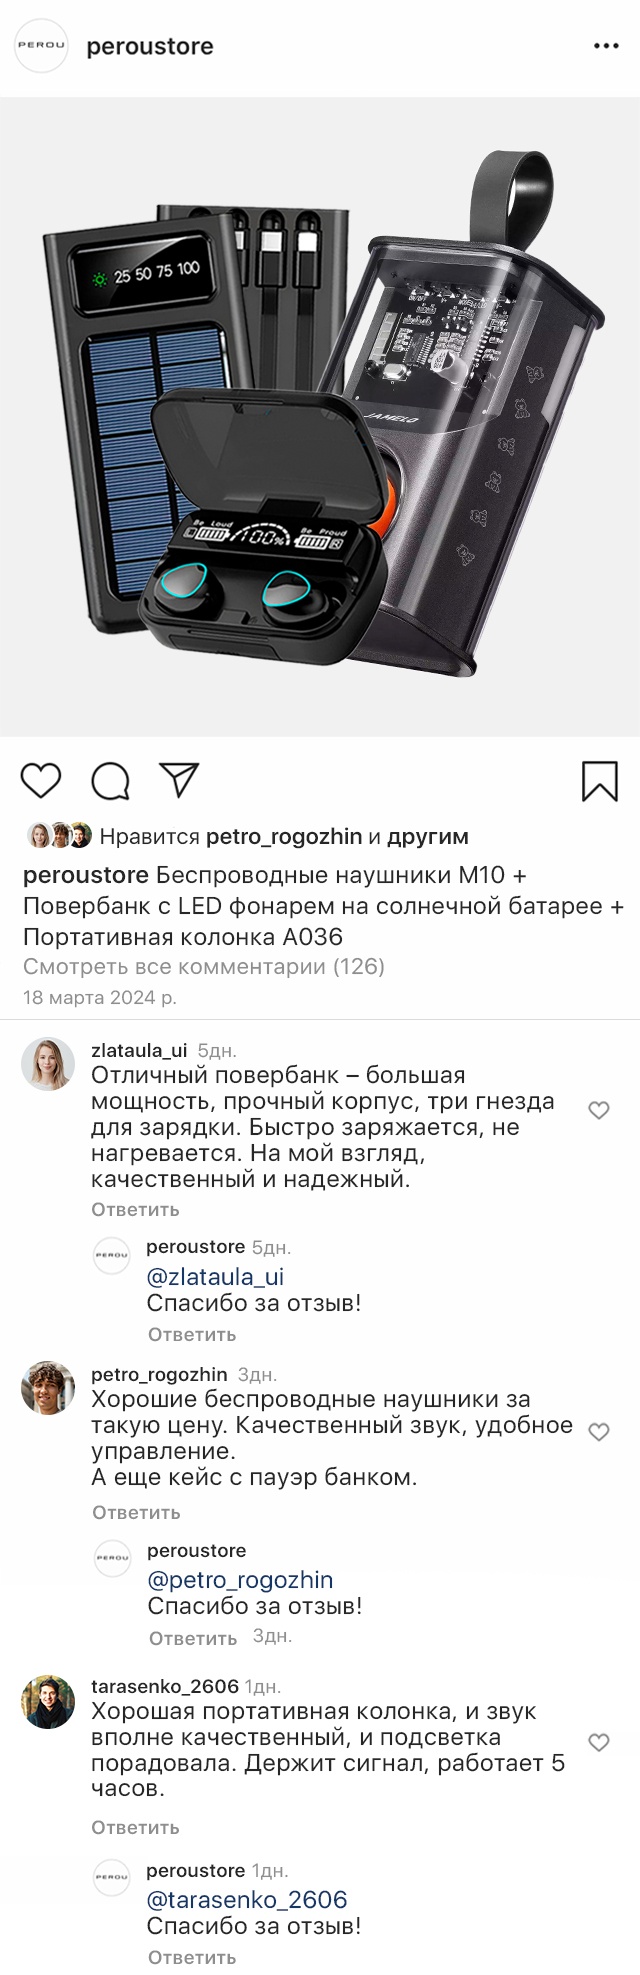Open the @zlataula_ui mention link
This screenshot has height=1975, width=640.
point(215,1277)
